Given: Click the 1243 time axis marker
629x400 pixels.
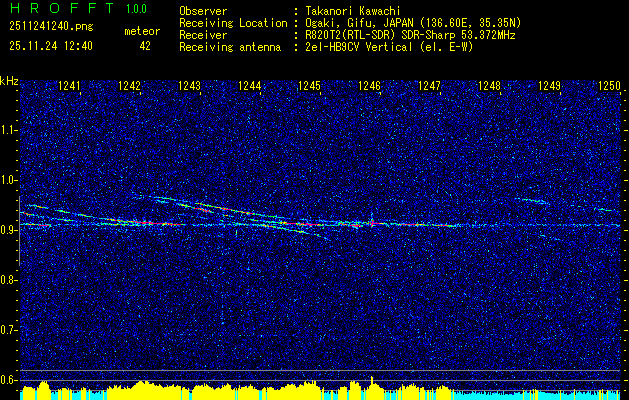Looking at the screenshot, I should tap(189, 85).
